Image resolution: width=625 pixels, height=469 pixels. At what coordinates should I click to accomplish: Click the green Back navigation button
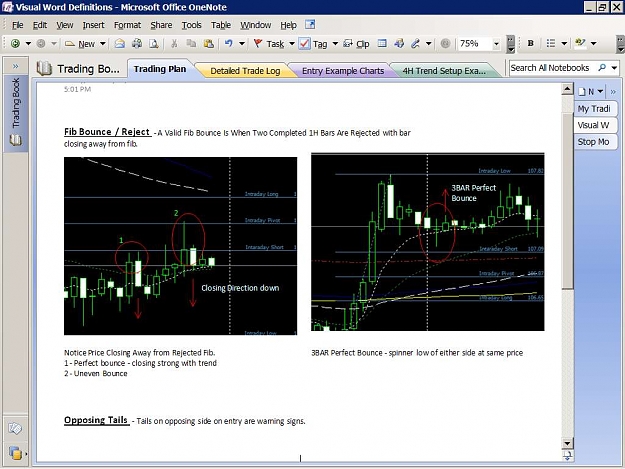click(x=16, y=43)
